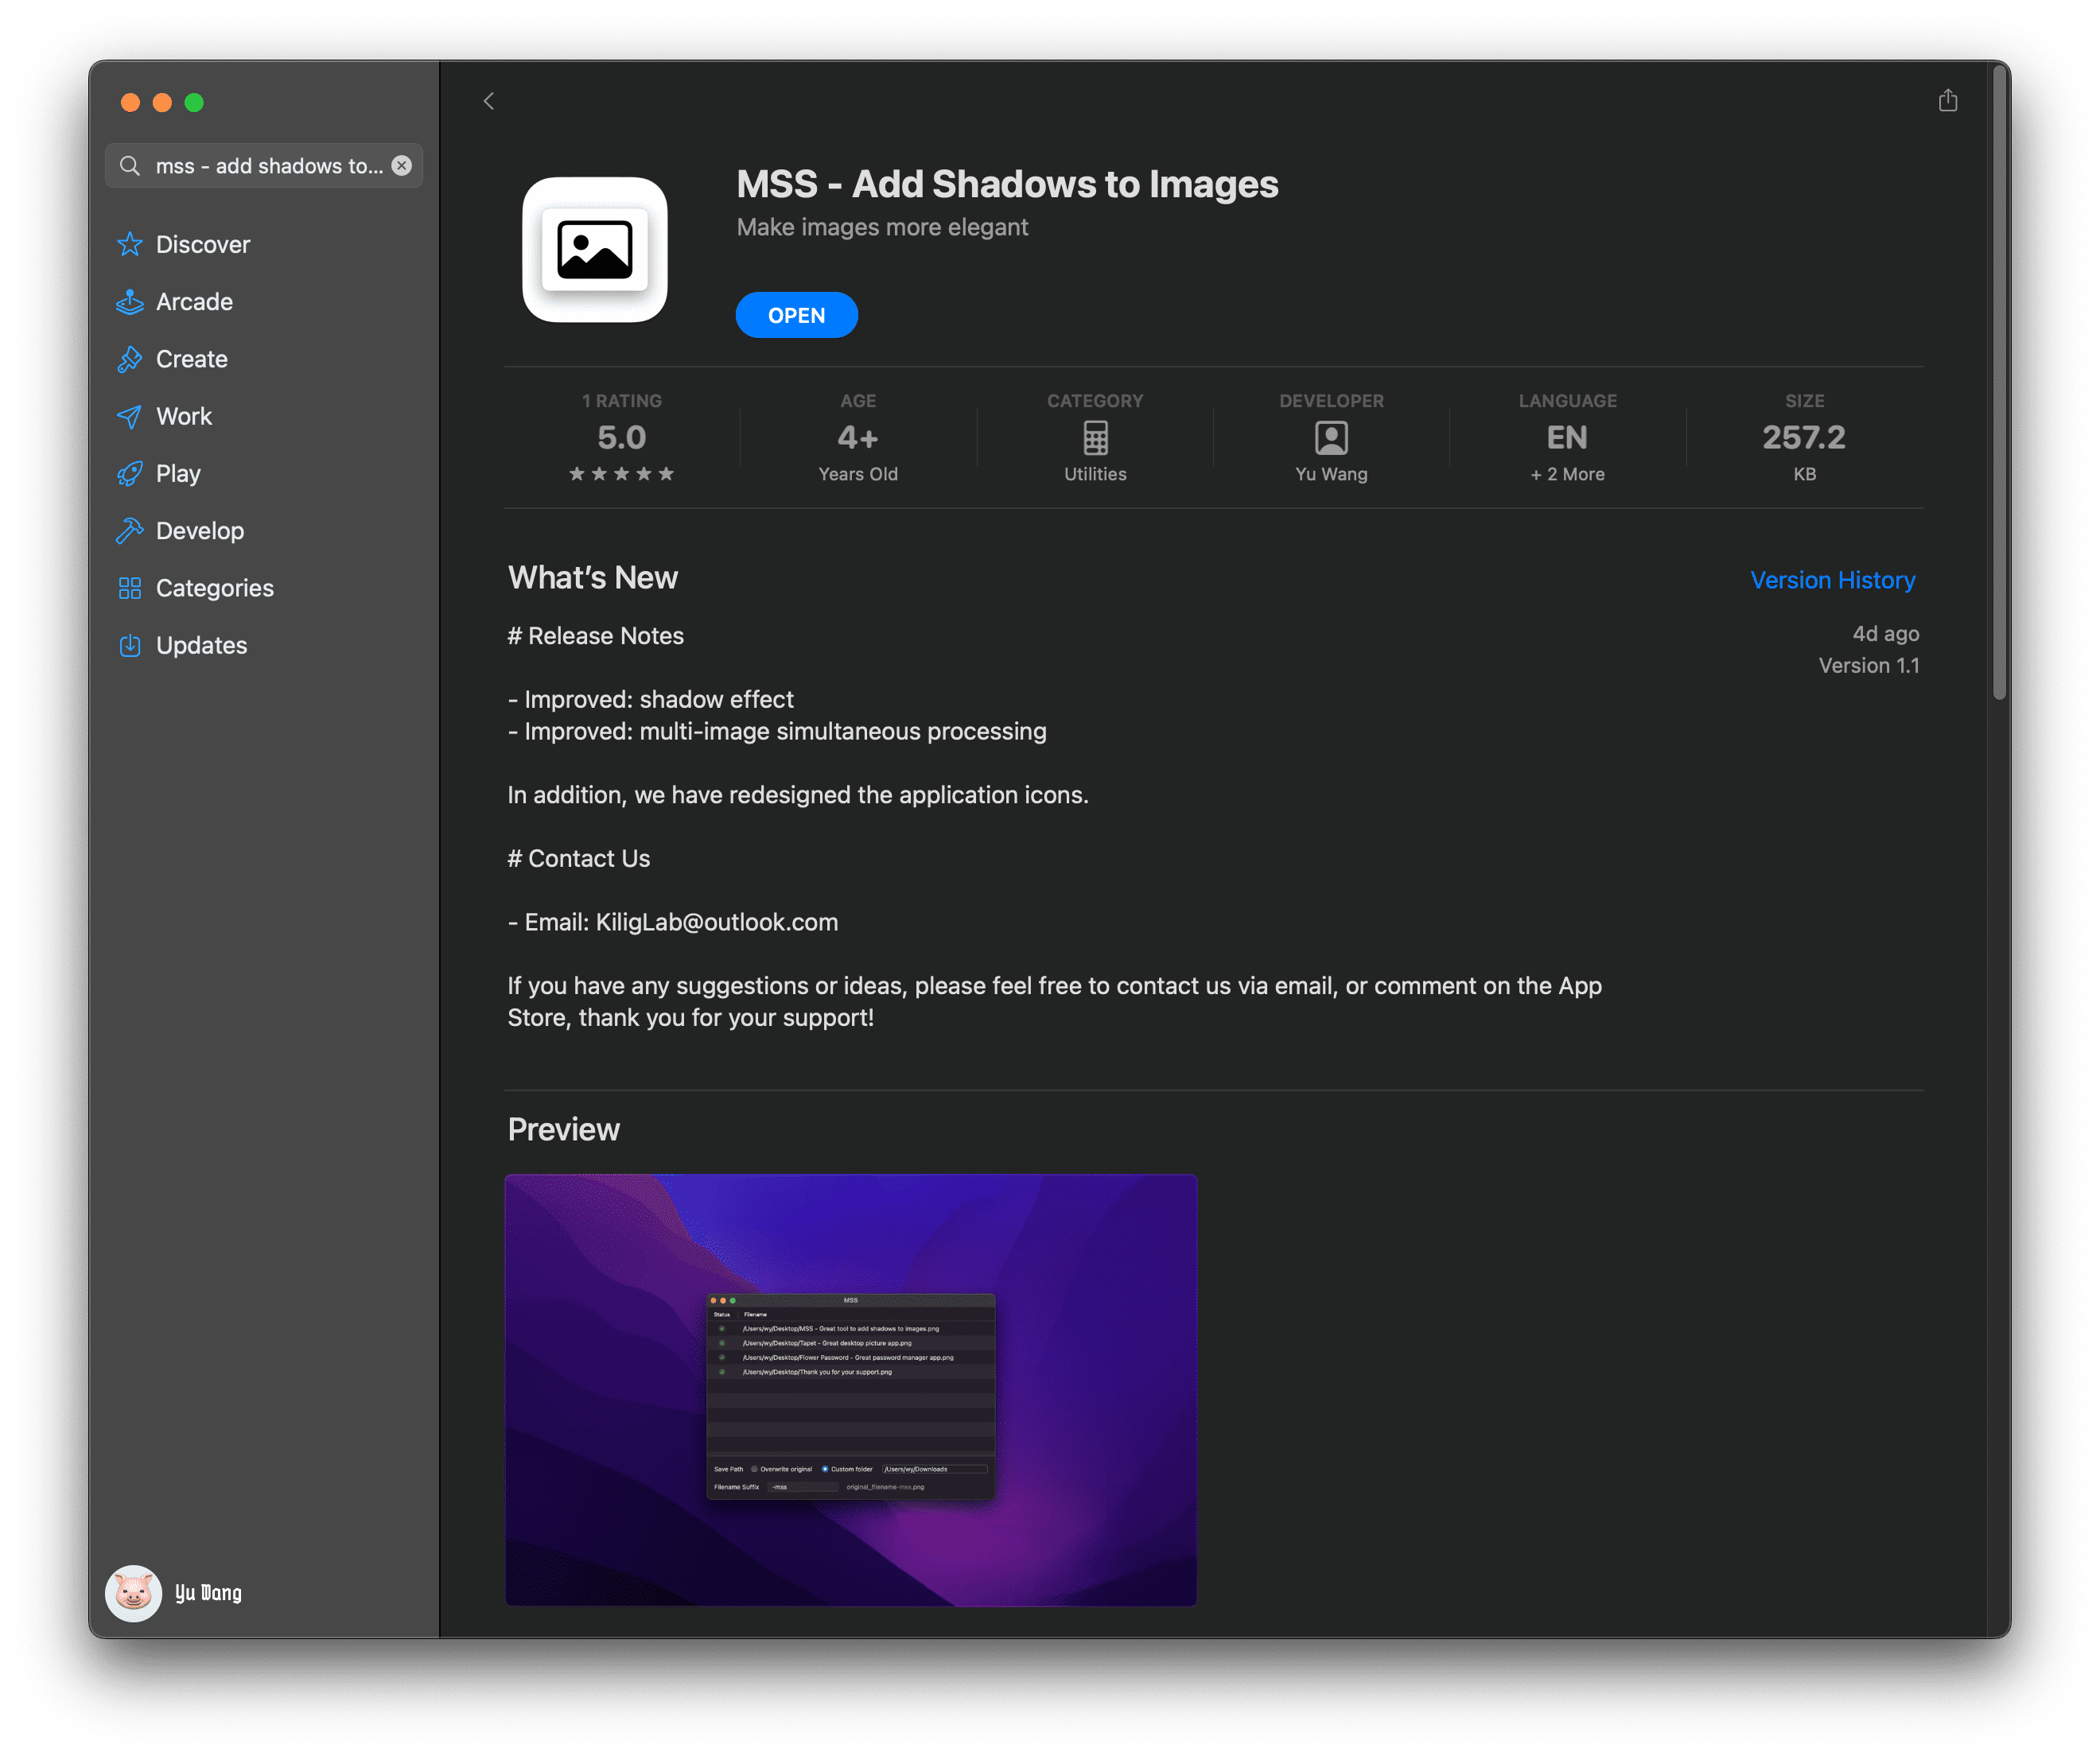Open the Develop section icon
The image size is (2100, 1756).
130,530
